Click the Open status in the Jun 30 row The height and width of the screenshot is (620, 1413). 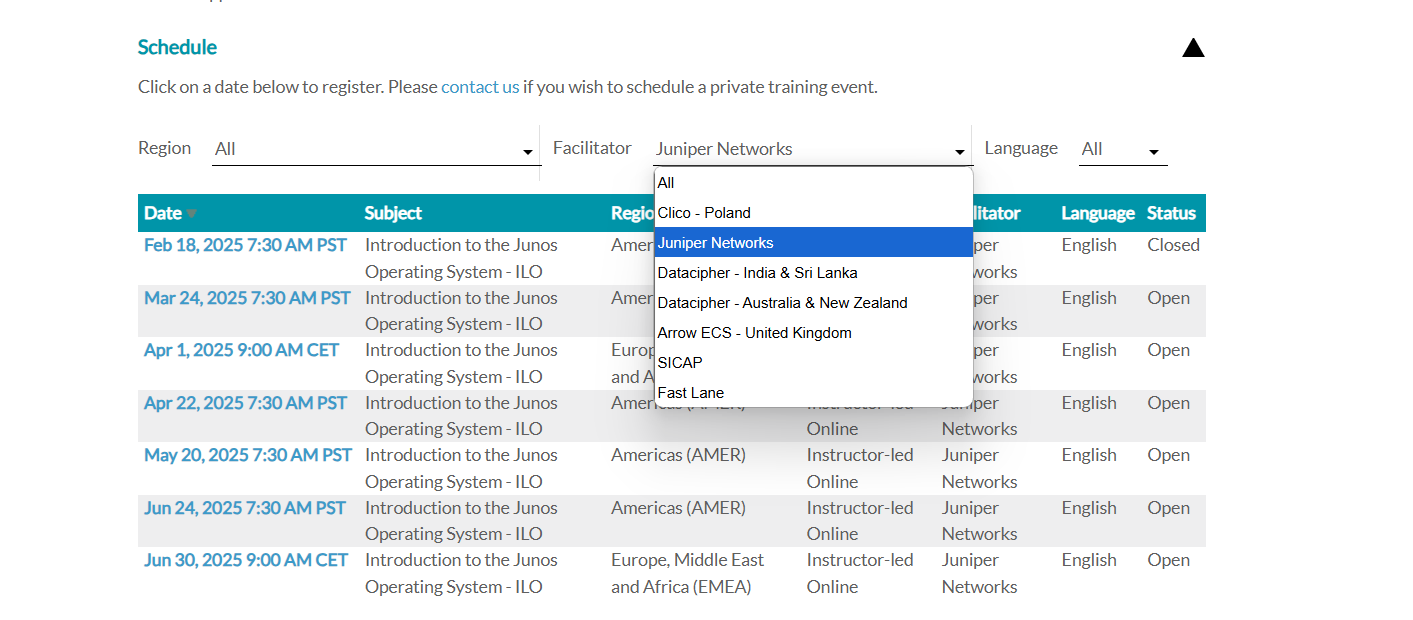(1169, 560)
